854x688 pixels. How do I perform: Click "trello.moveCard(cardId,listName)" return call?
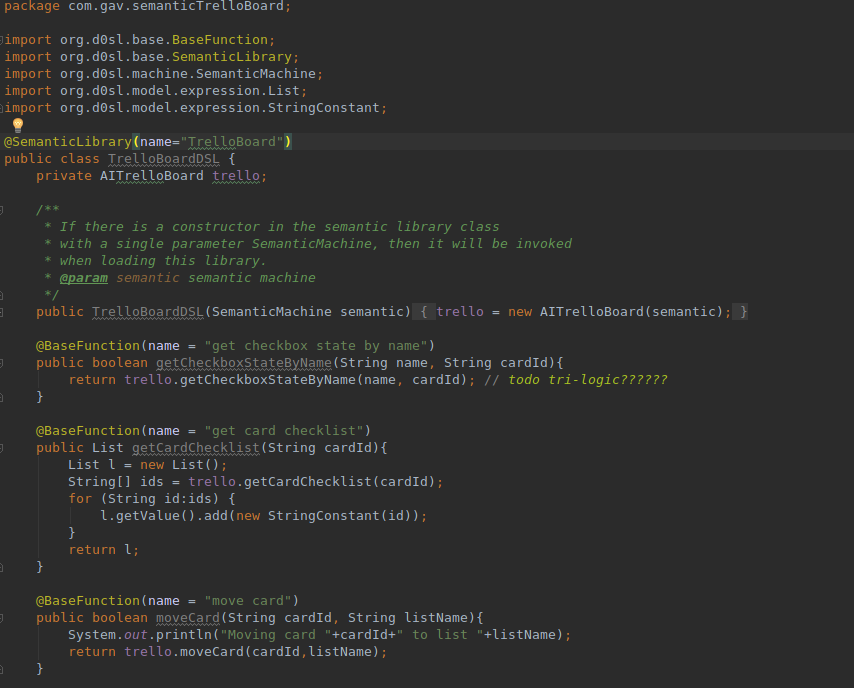pyautogui.click(x=252, y=652)
